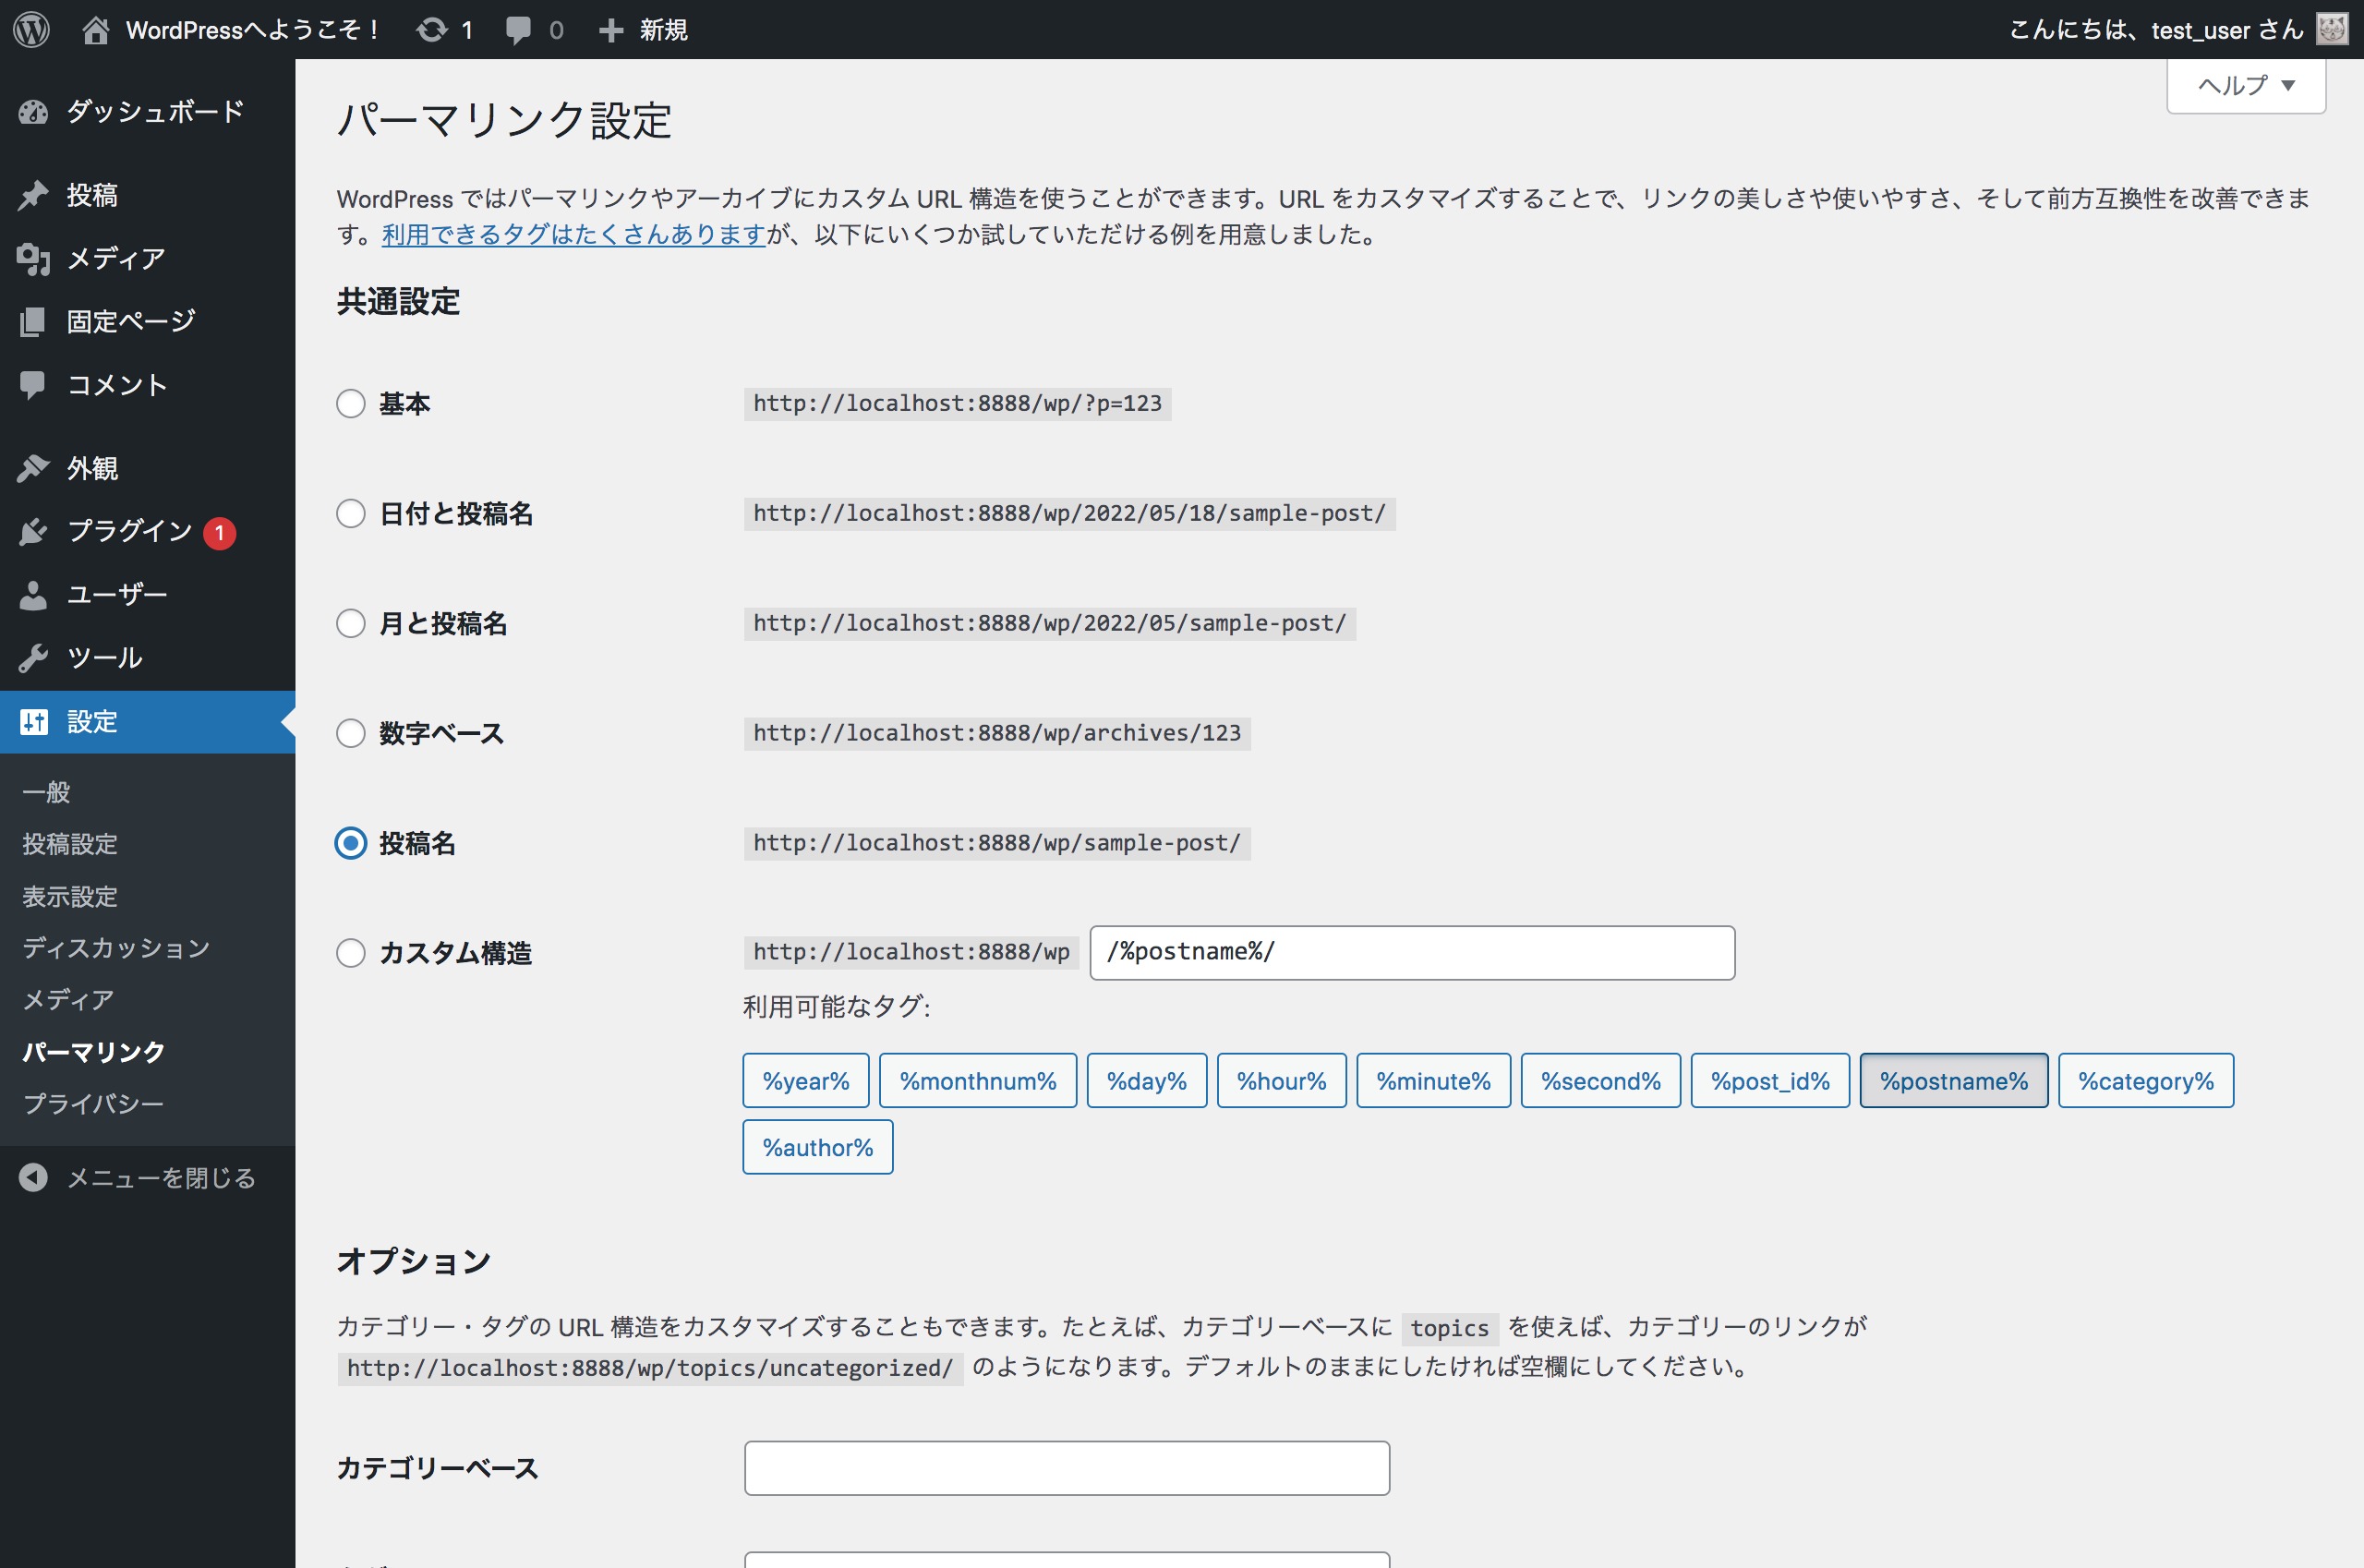Click the comments bubble icon in admin bar
This screenshot has width=2364, height=1568.
pos(518,29)
